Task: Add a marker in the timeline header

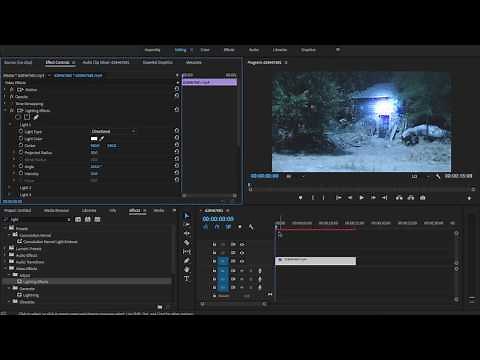Action: (x=239, y=227)
